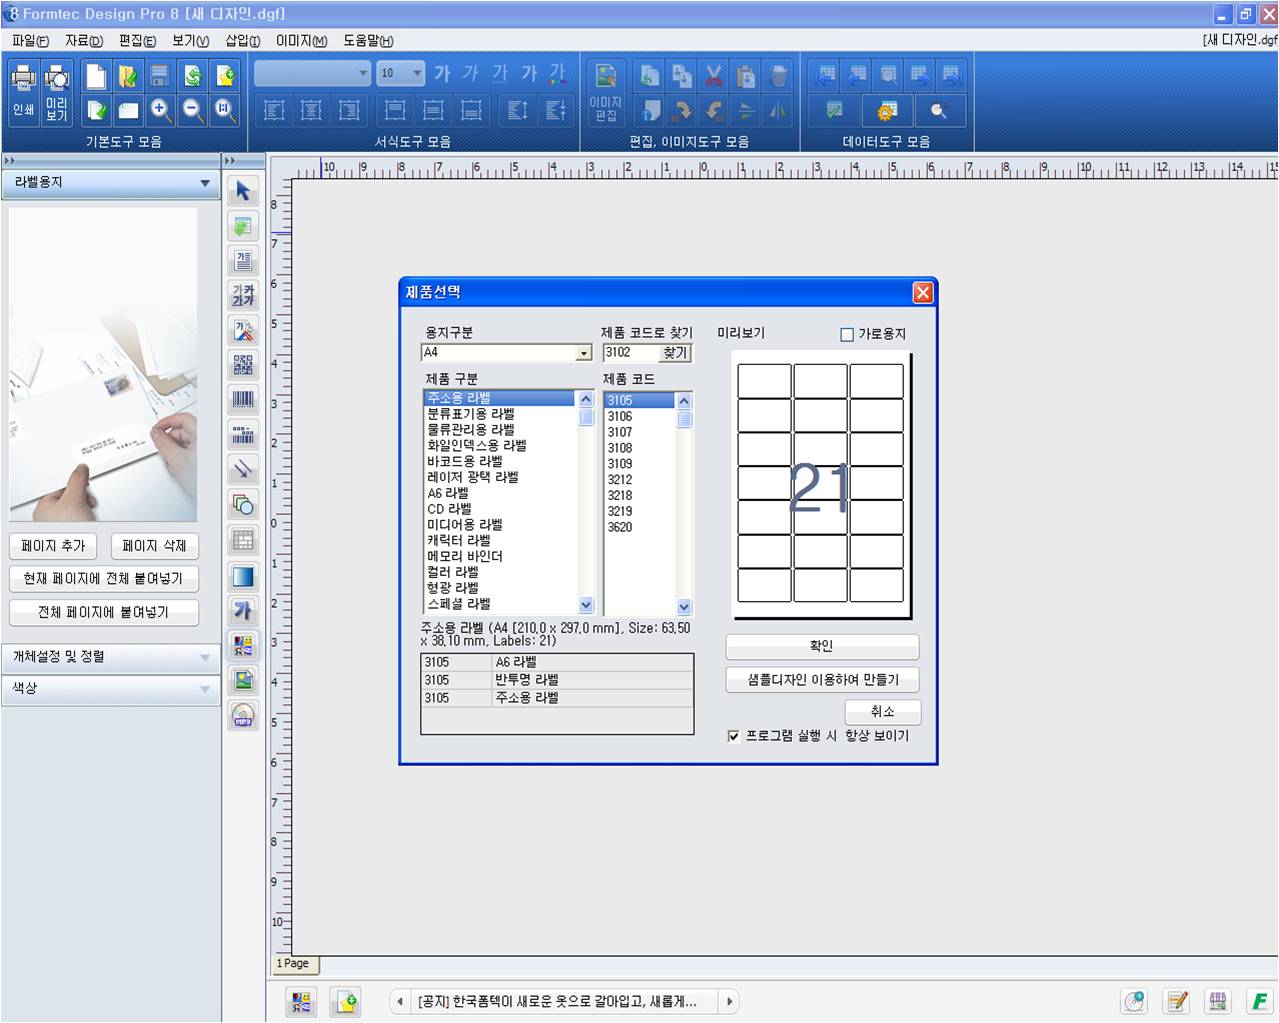This screenshot has width=1279, height=1023.
Task: Open the 삽입 menu
Action: [x=243, y=41]
